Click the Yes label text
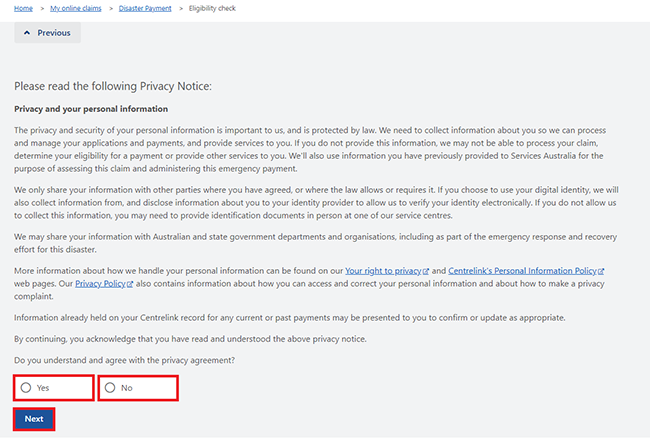 43,388
